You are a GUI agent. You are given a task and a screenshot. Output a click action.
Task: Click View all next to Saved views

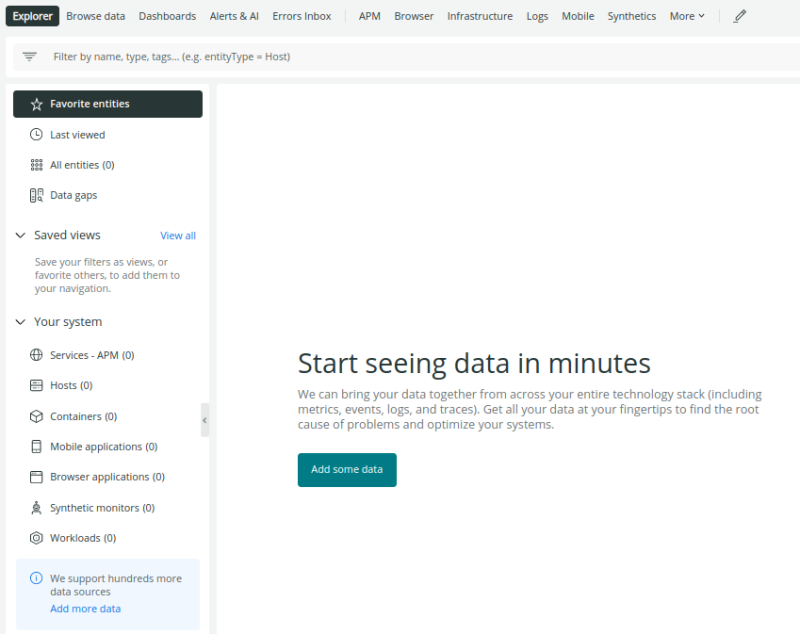click(x=178, y=235)
